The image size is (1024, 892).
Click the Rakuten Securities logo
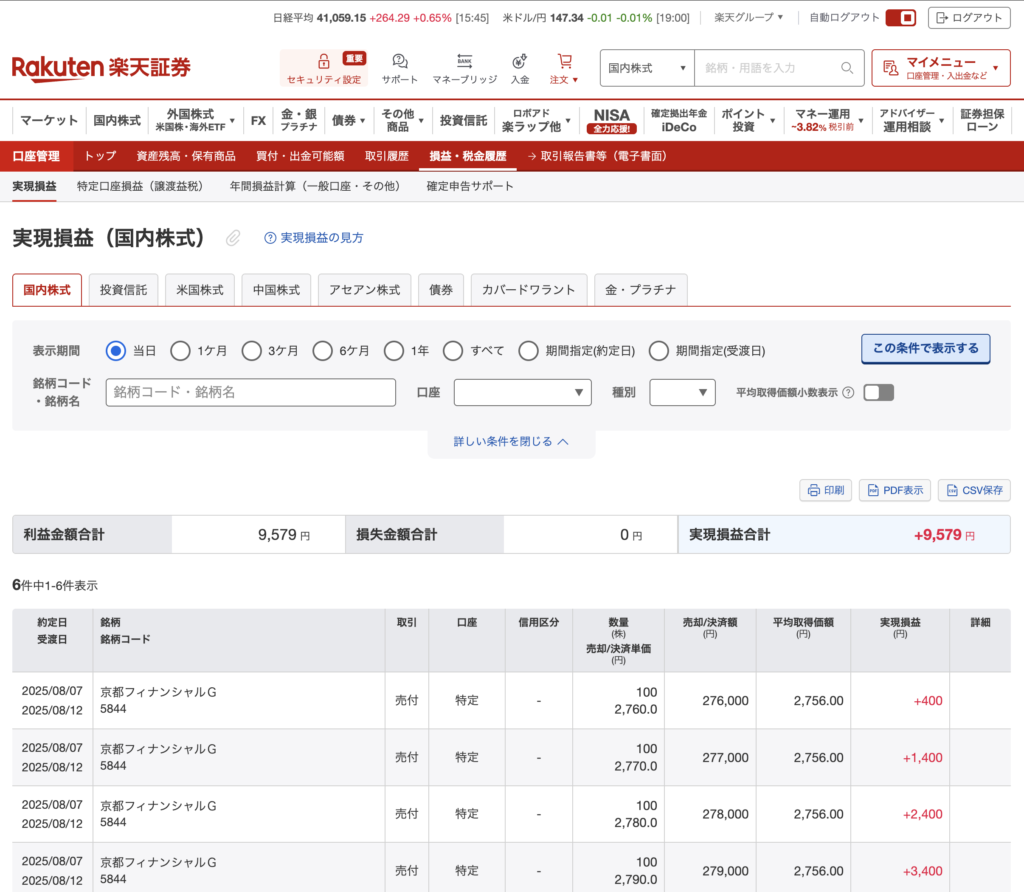[101, 68]
